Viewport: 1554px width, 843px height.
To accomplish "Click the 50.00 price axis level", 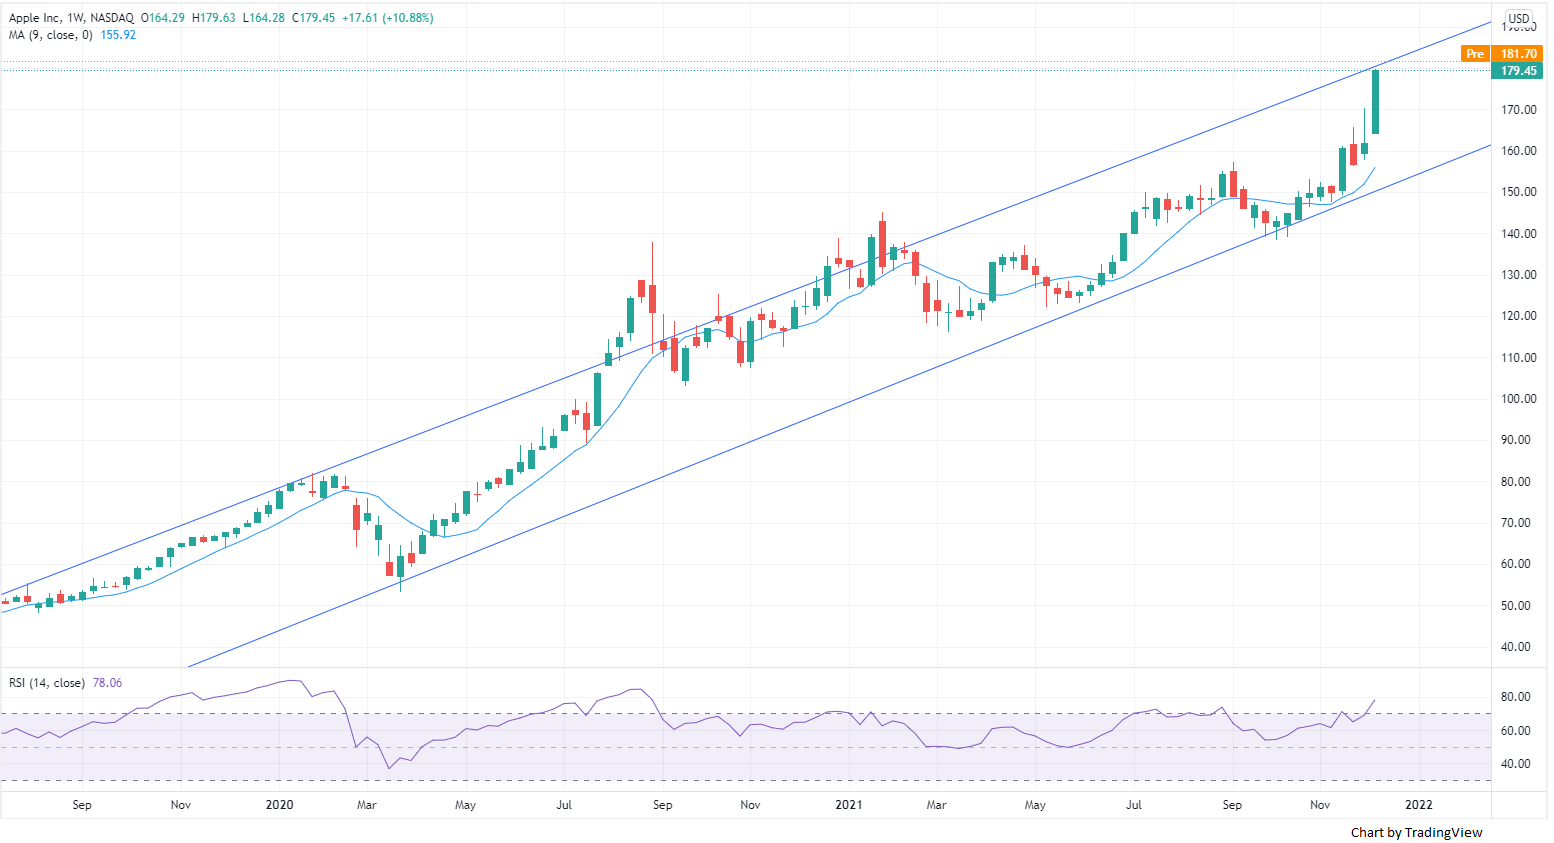I will point(1518,606).
